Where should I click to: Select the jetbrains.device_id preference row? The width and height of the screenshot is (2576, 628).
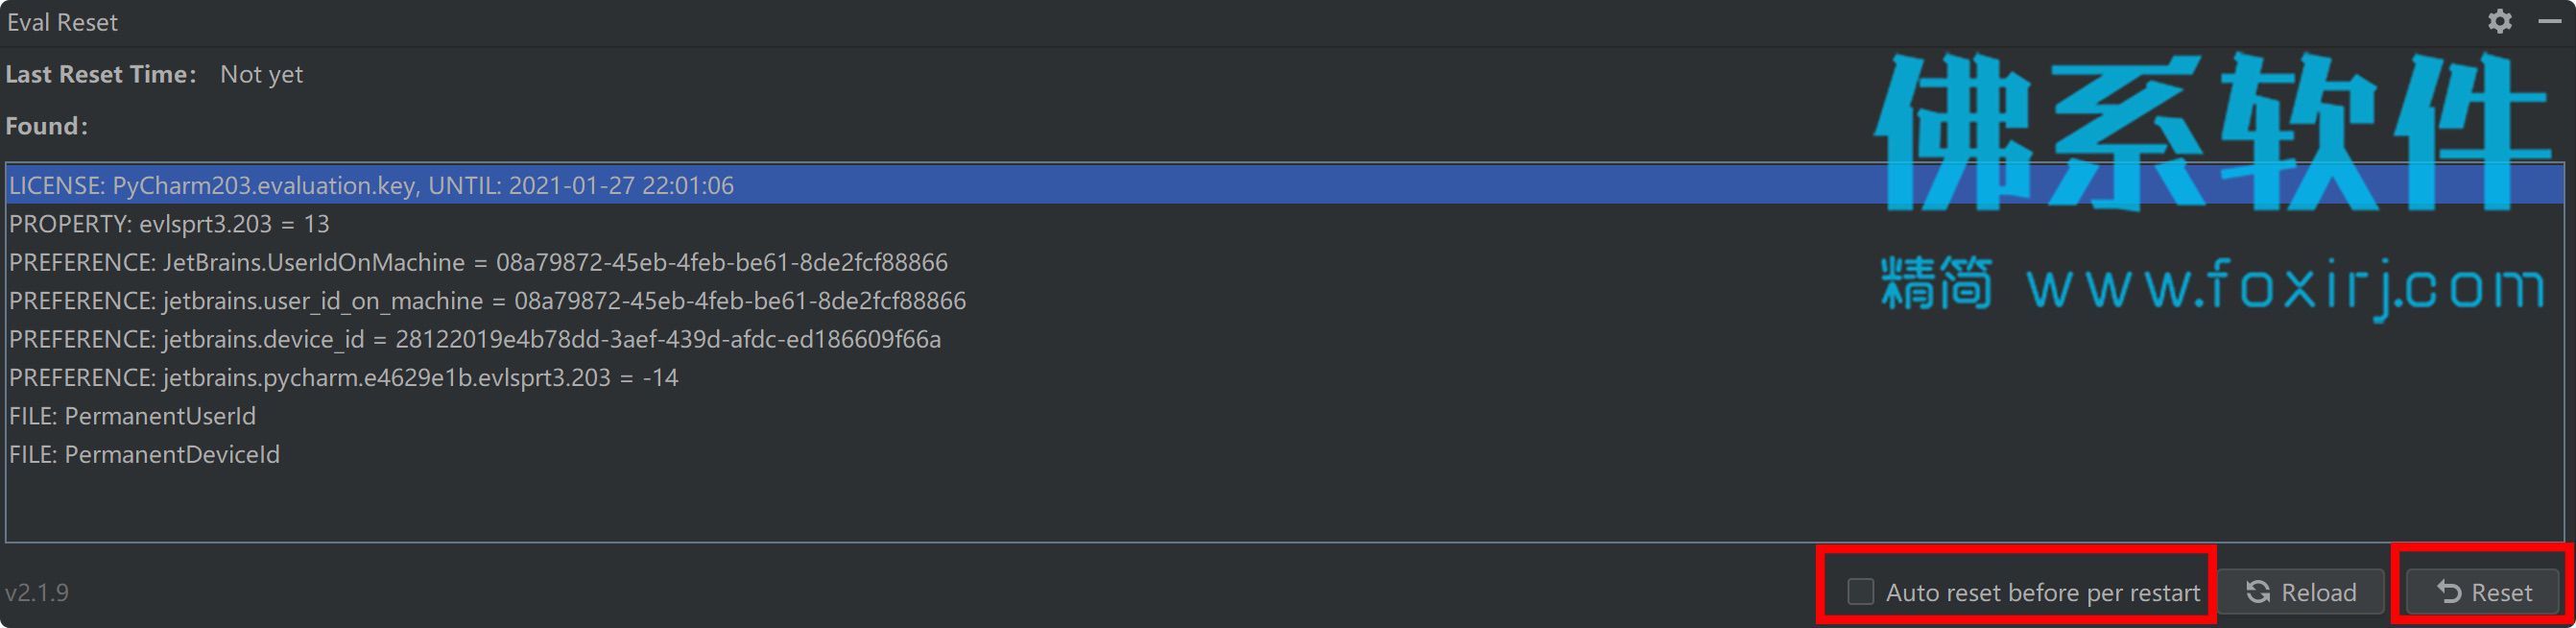tap(1285, 339)
